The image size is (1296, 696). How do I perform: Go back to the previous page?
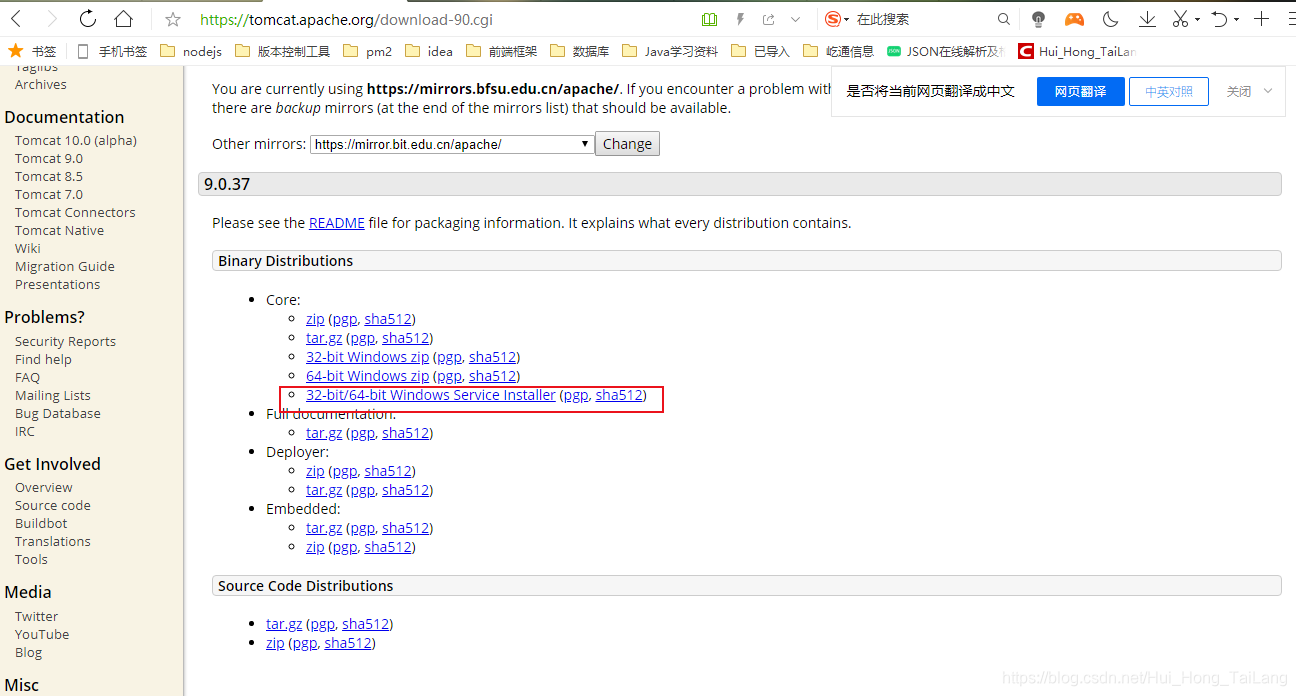point(17,19)
